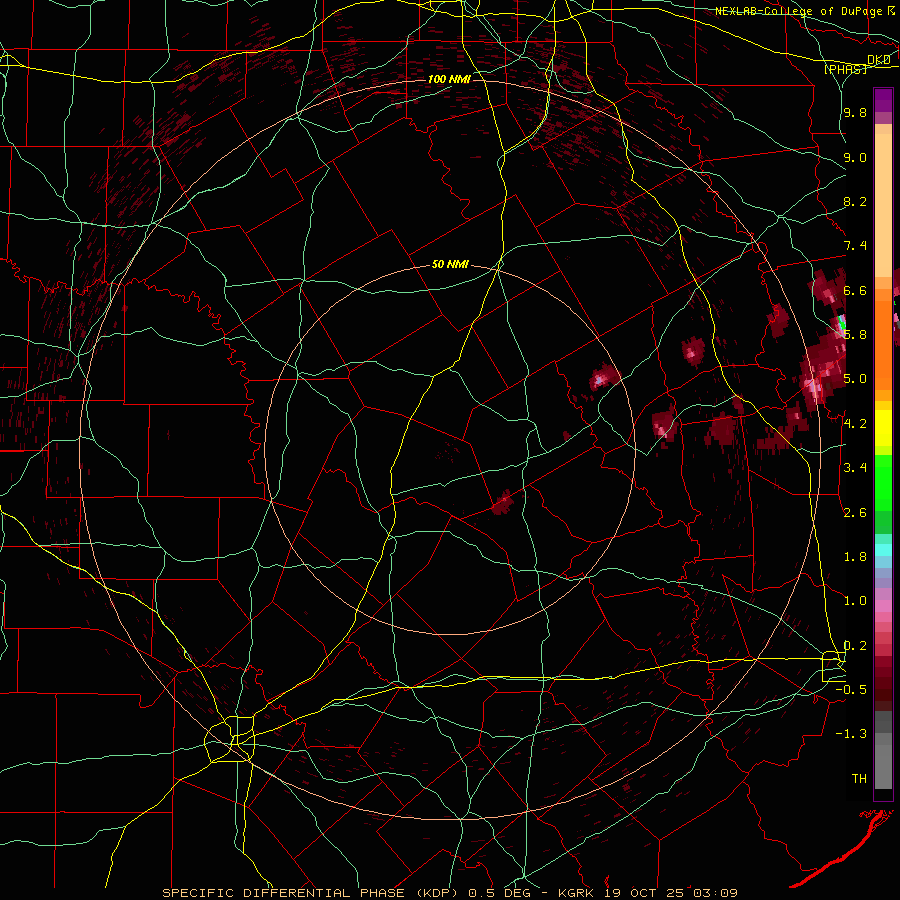Click the 6.6 value on the color scale
This screenshot has width=900, height=900.
855,290
